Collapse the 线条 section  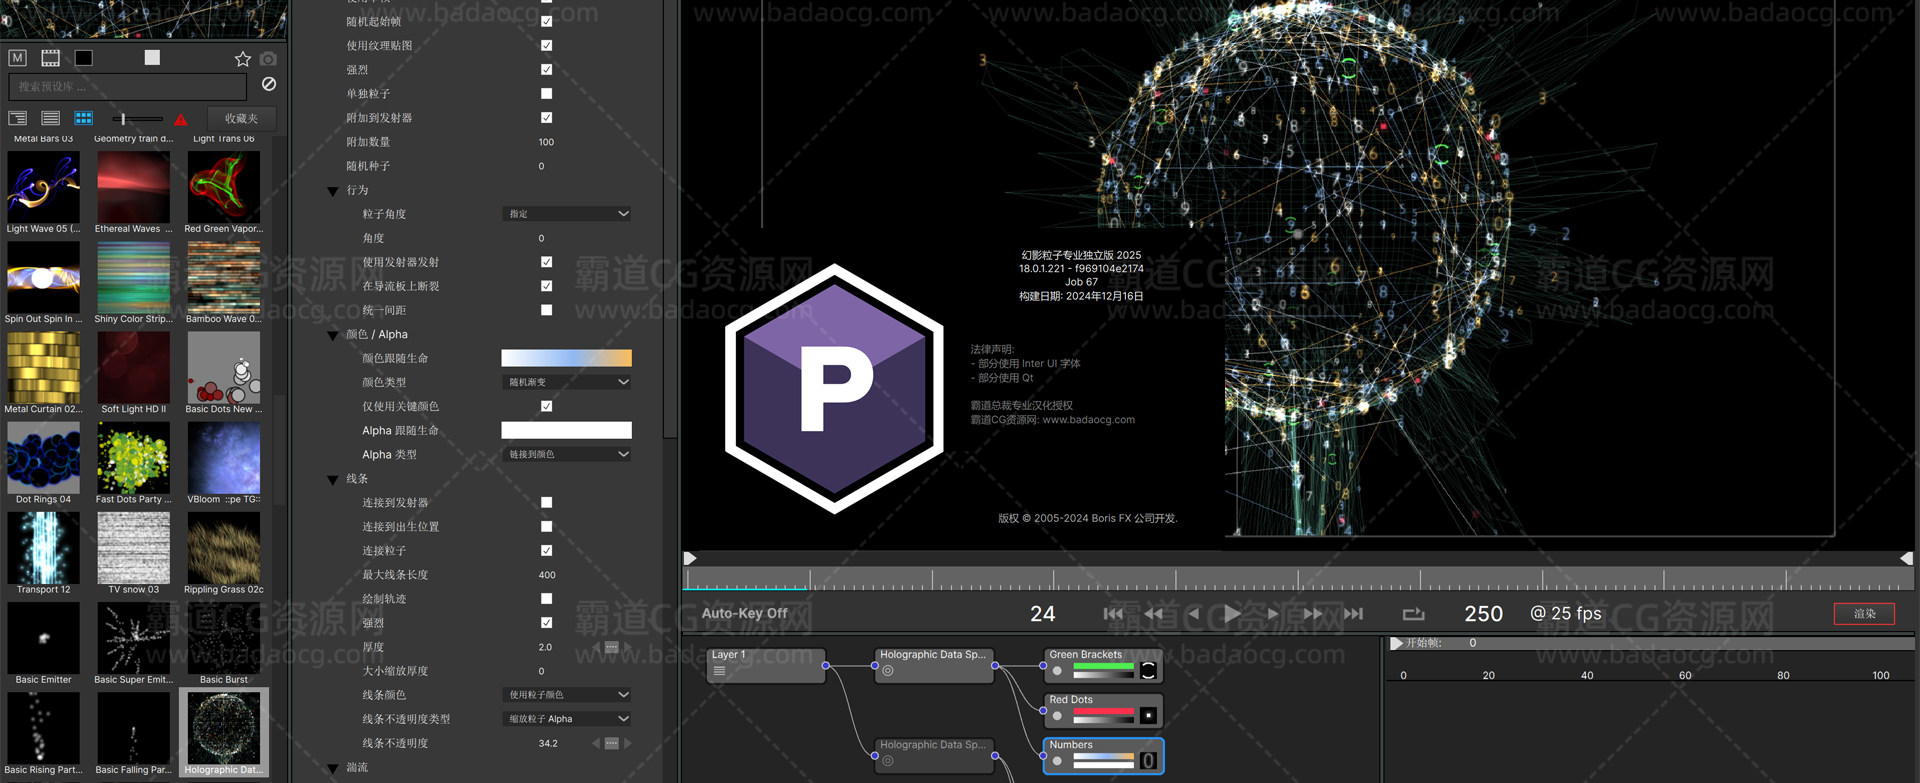pyautogui.click(x=333, y=480)
